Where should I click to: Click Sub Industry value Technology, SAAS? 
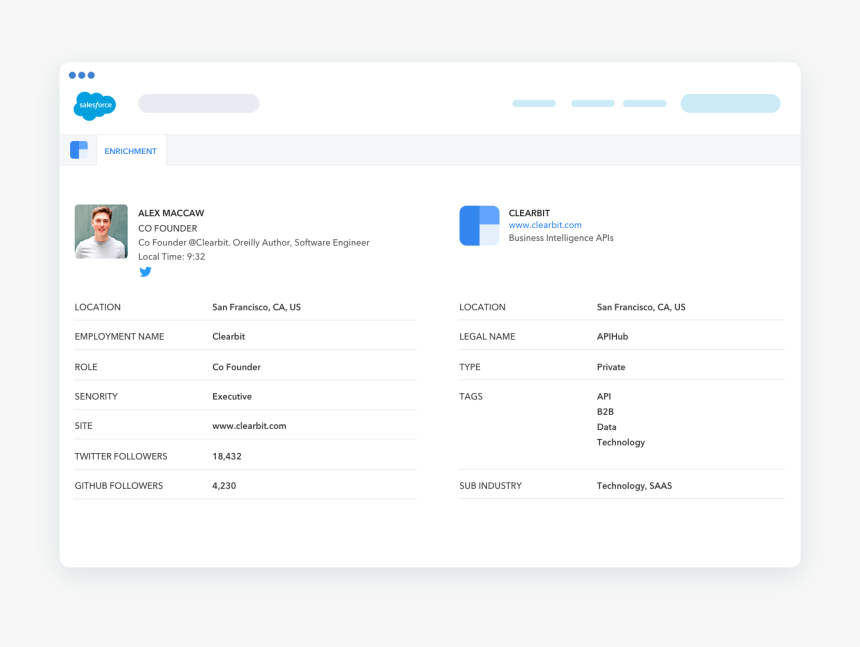pos(635,486)
